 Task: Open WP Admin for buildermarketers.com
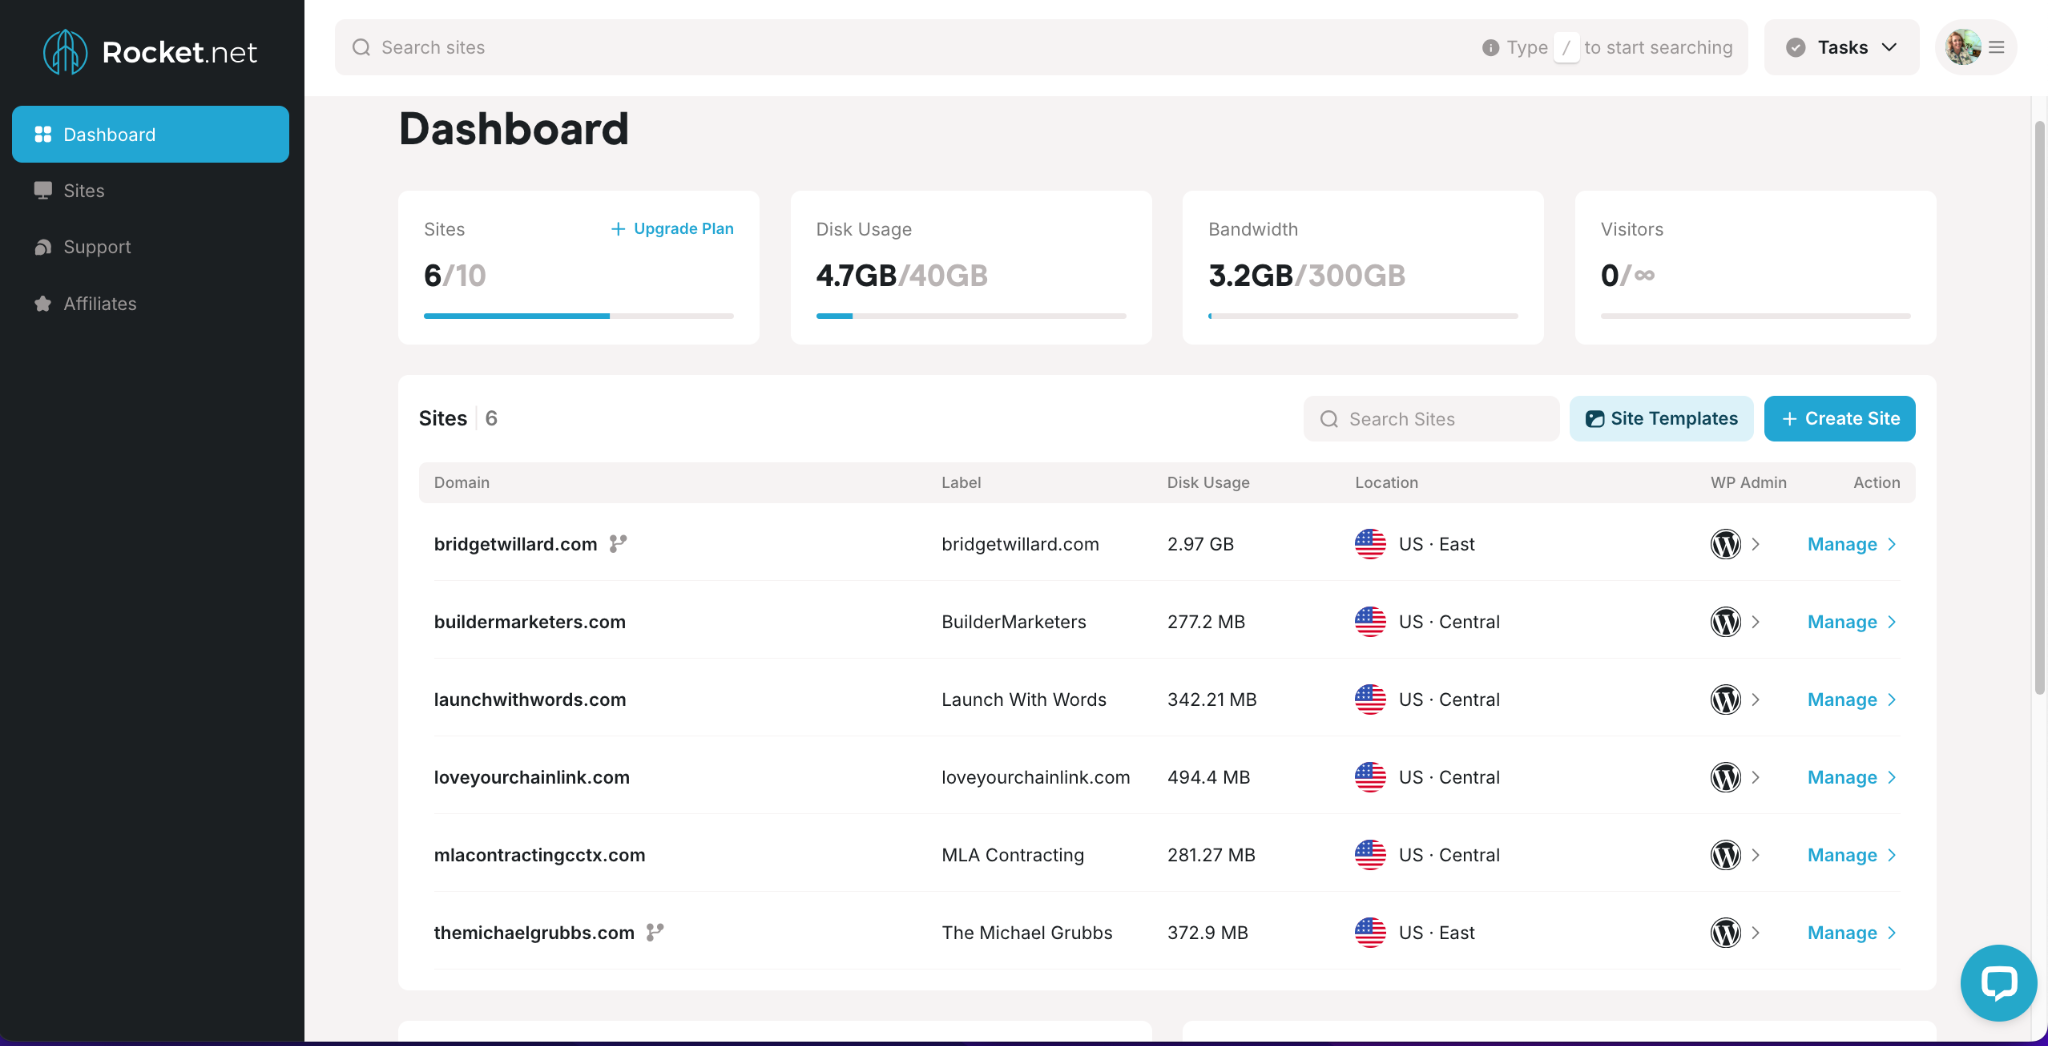tap(1725, 622)
